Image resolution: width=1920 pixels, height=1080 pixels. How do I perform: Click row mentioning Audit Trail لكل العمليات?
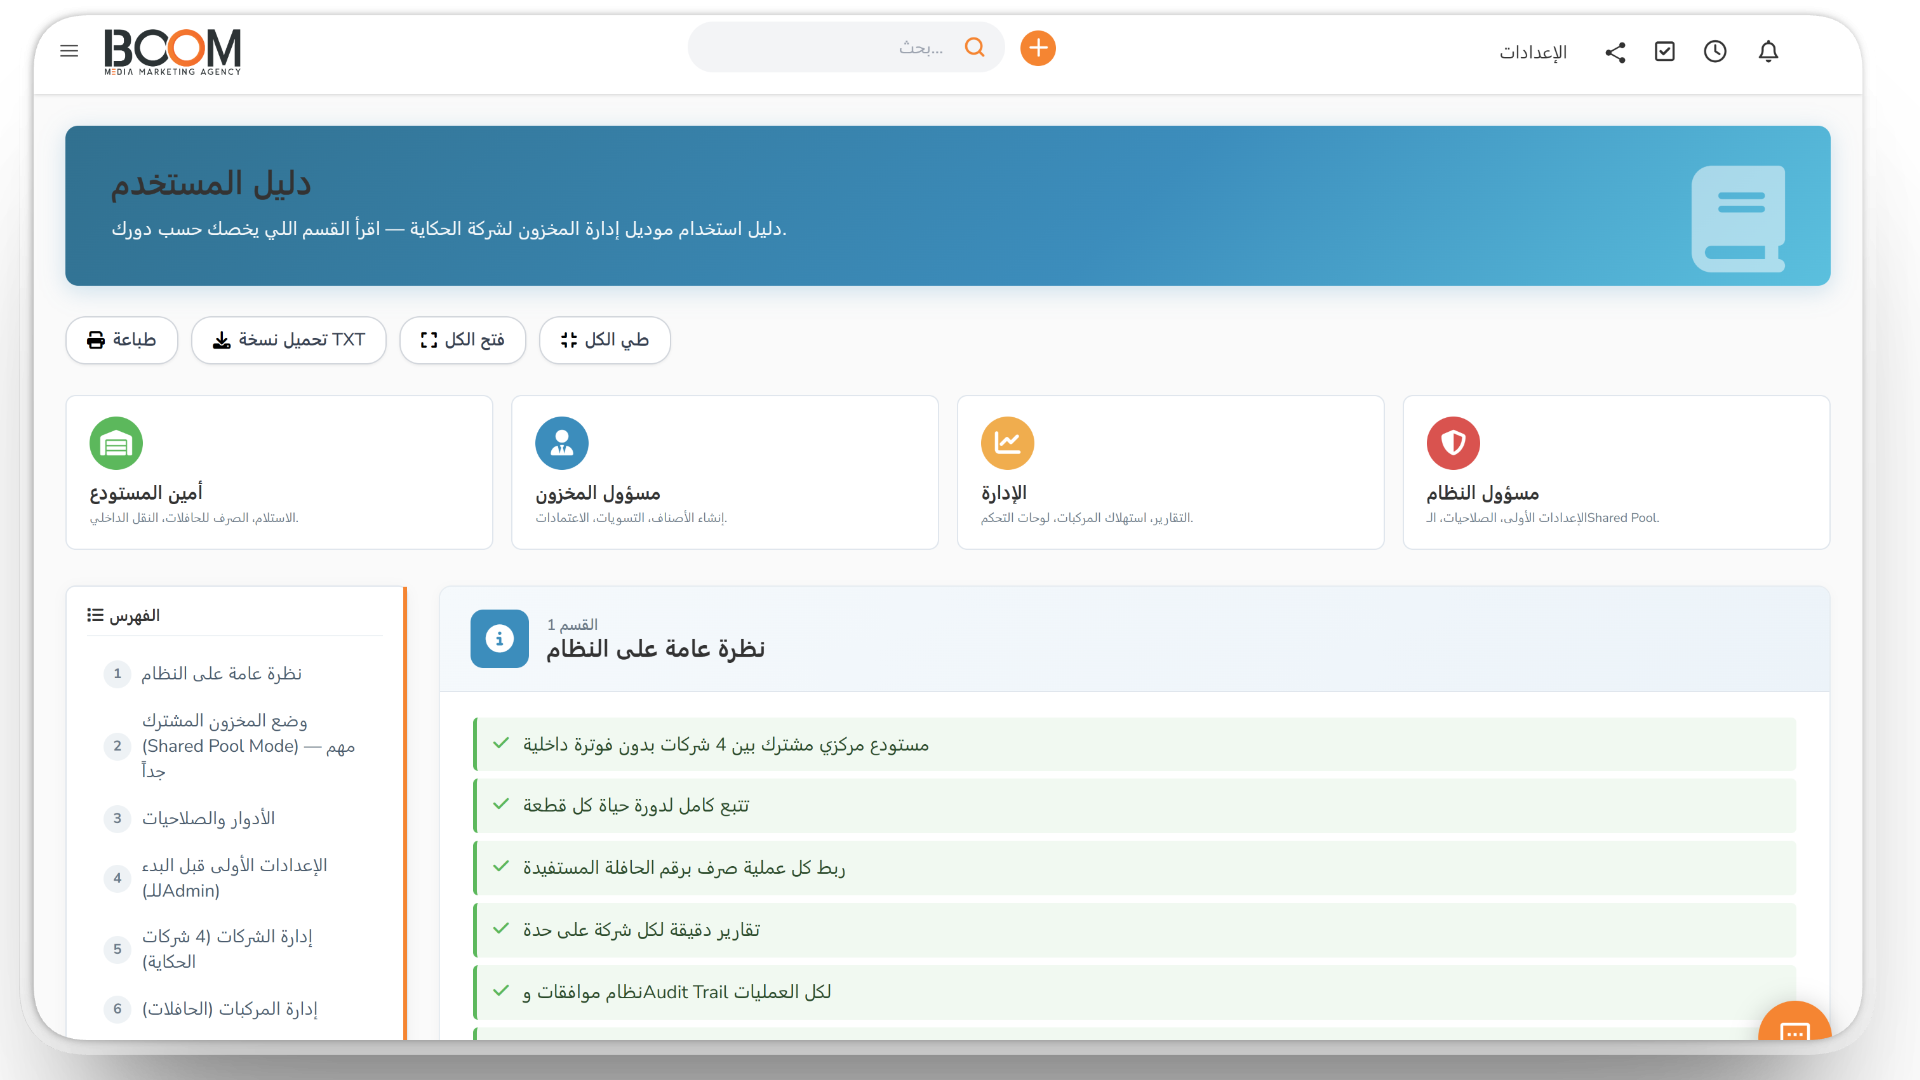pyautogui.click(x=1135, y=992)
